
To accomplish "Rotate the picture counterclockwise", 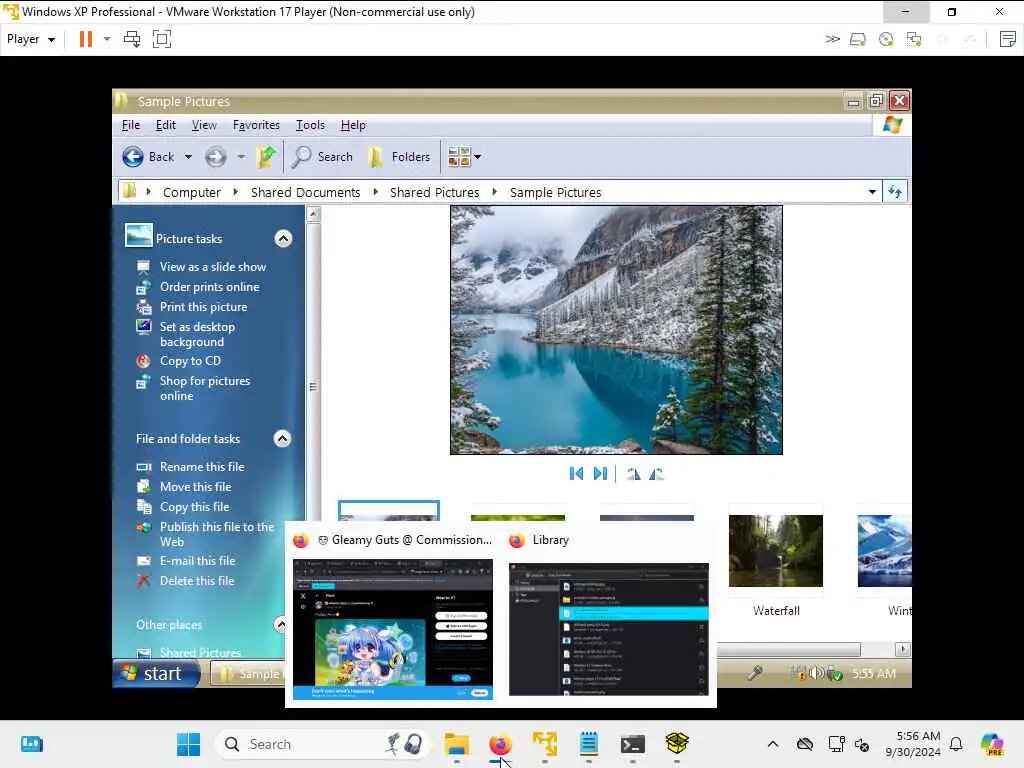I will 656,473.
